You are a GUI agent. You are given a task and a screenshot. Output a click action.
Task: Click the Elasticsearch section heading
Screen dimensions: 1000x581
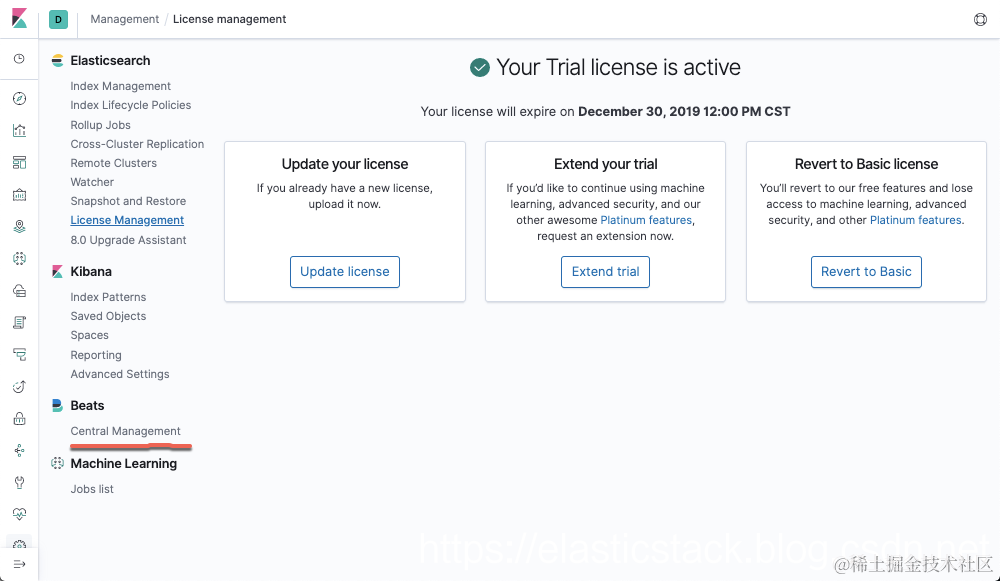point(110,61)
